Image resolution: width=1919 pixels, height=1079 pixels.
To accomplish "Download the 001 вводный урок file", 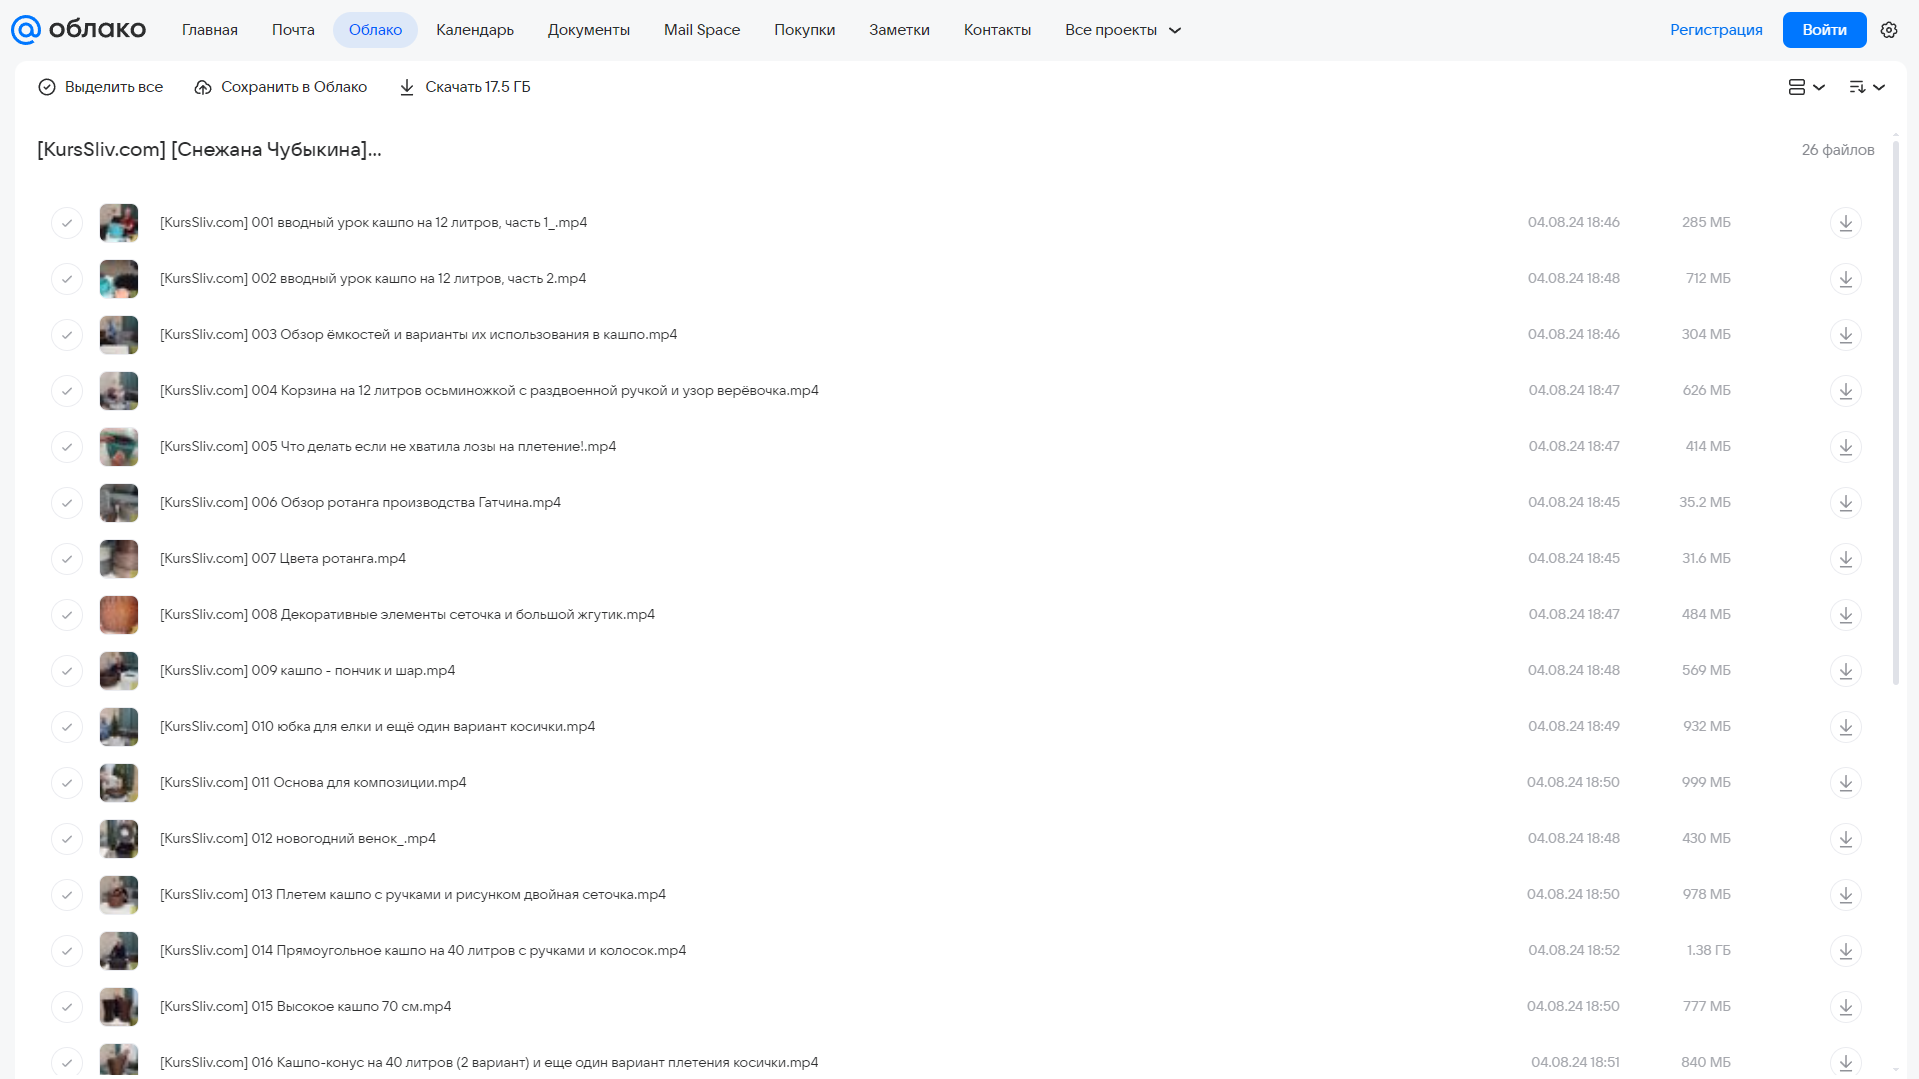I will (x=1846, y=223).
